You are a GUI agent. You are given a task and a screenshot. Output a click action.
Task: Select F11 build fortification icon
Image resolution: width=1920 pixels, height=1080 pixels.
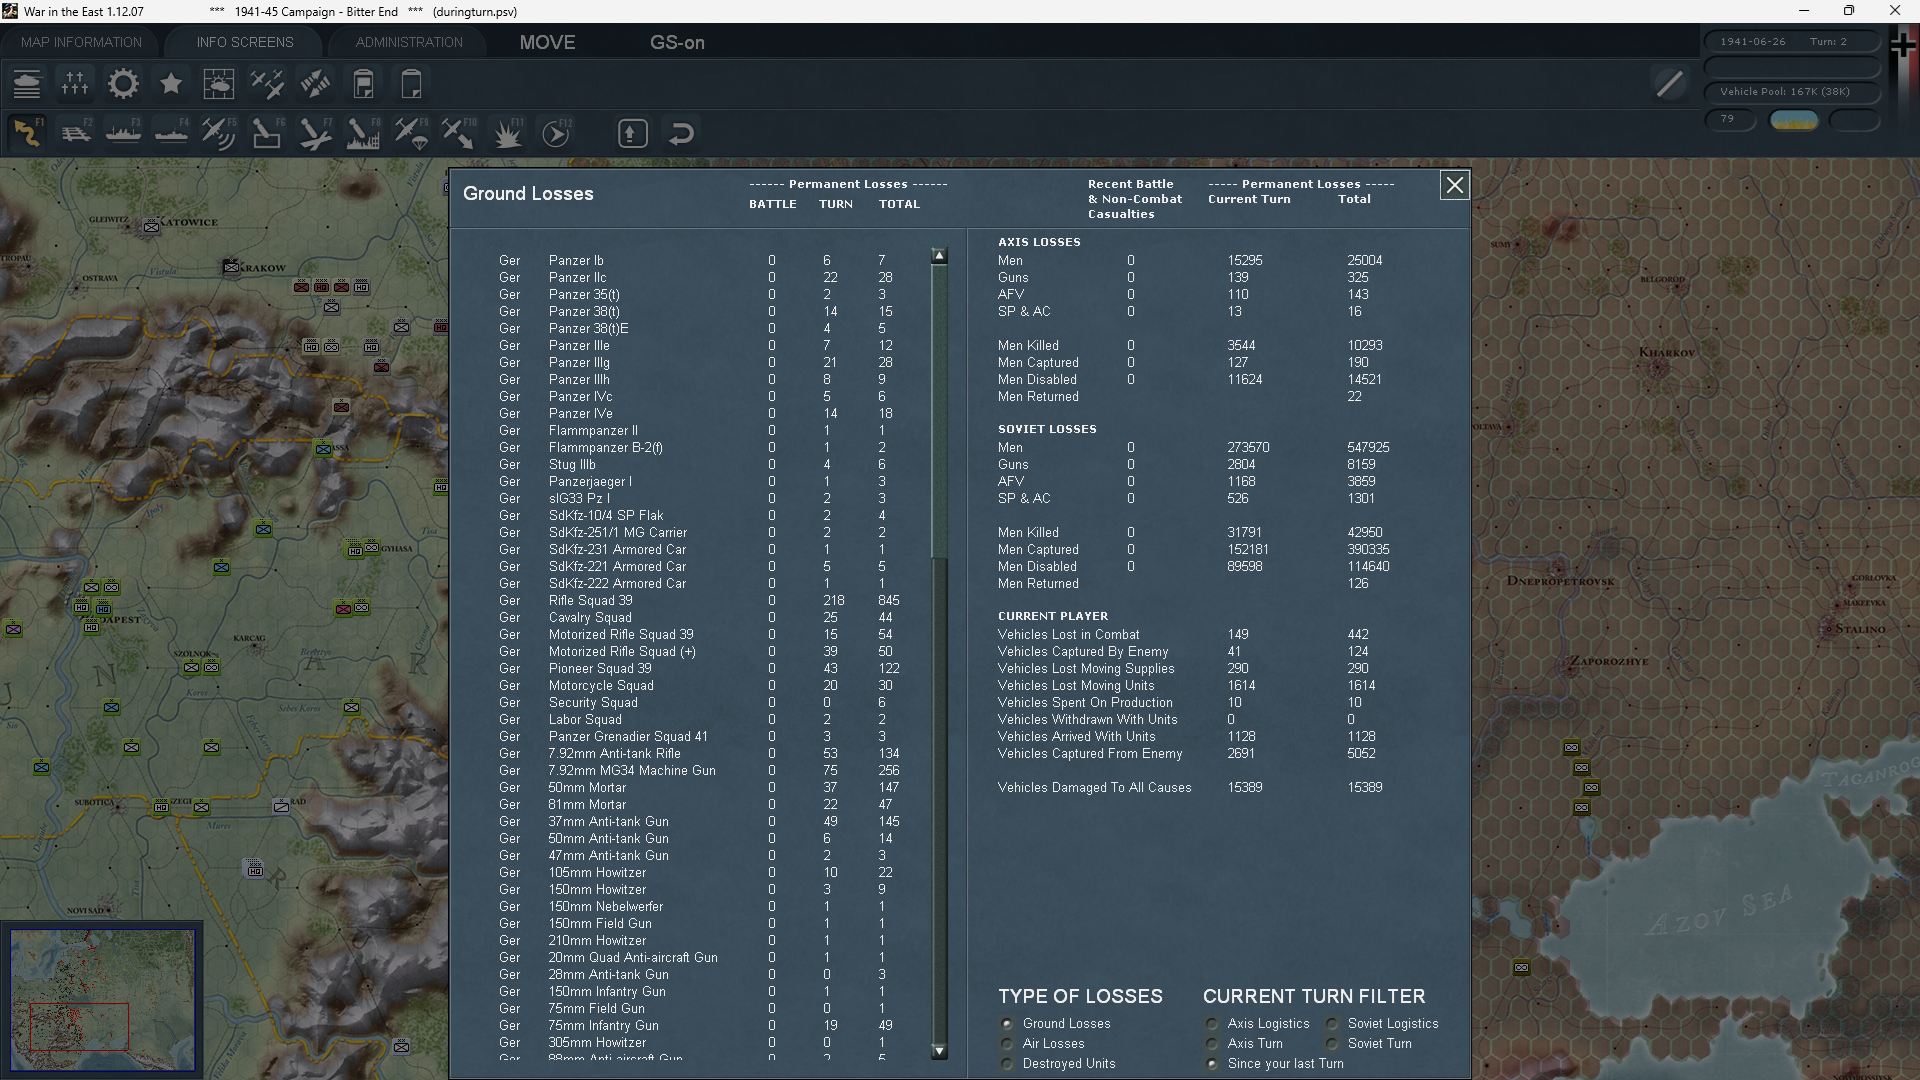(x=507, y=133)
